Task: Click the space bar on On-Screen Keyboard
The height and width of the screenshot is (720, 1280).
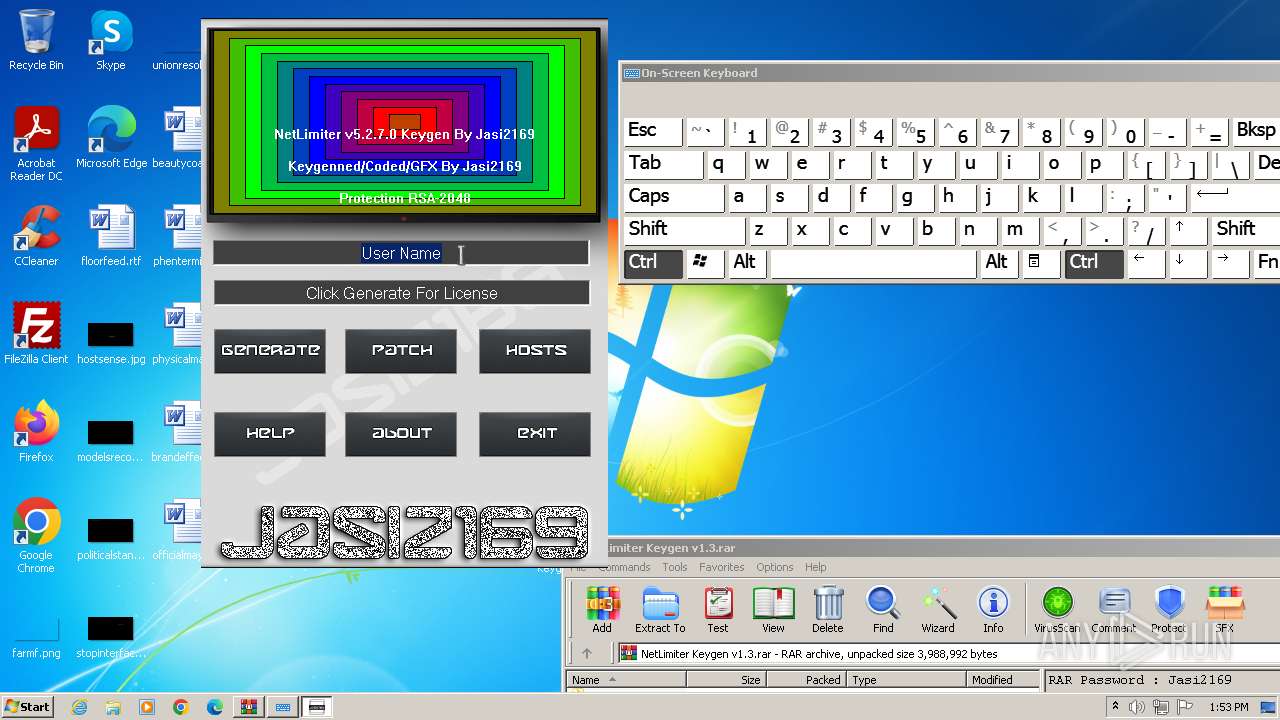Action: point(873,263)
